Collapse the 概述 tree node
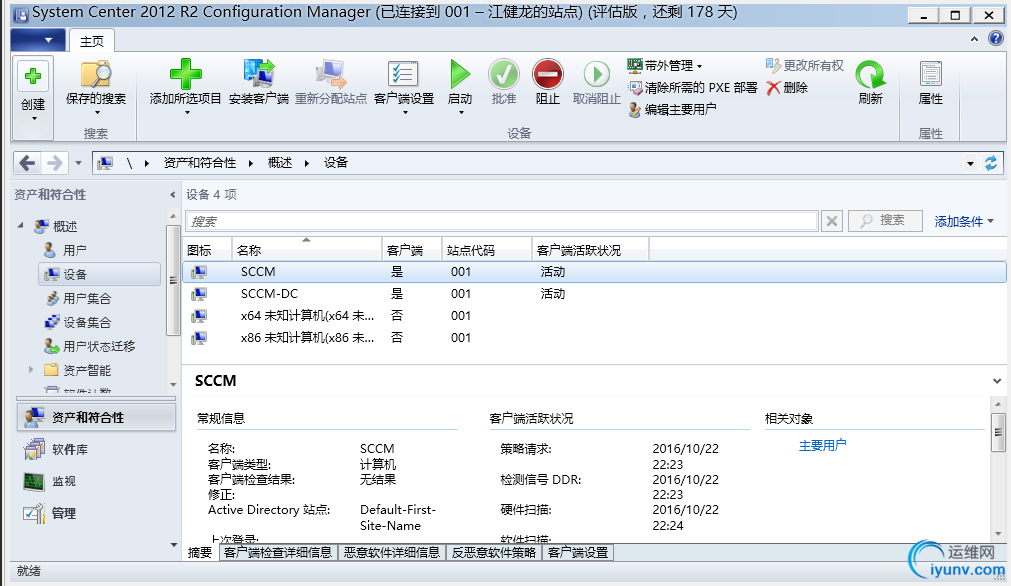1011x586 pixels. click(21, 226)
